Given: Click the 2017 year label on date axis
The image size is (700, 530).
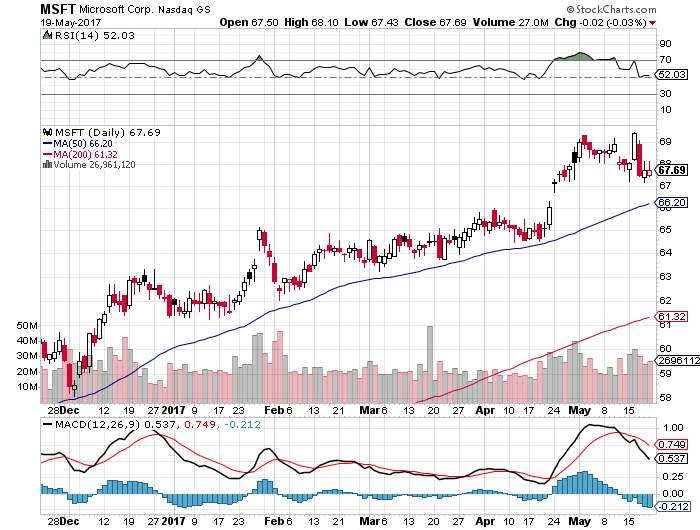Looking at the screenshot, I should tap(174, 409).
